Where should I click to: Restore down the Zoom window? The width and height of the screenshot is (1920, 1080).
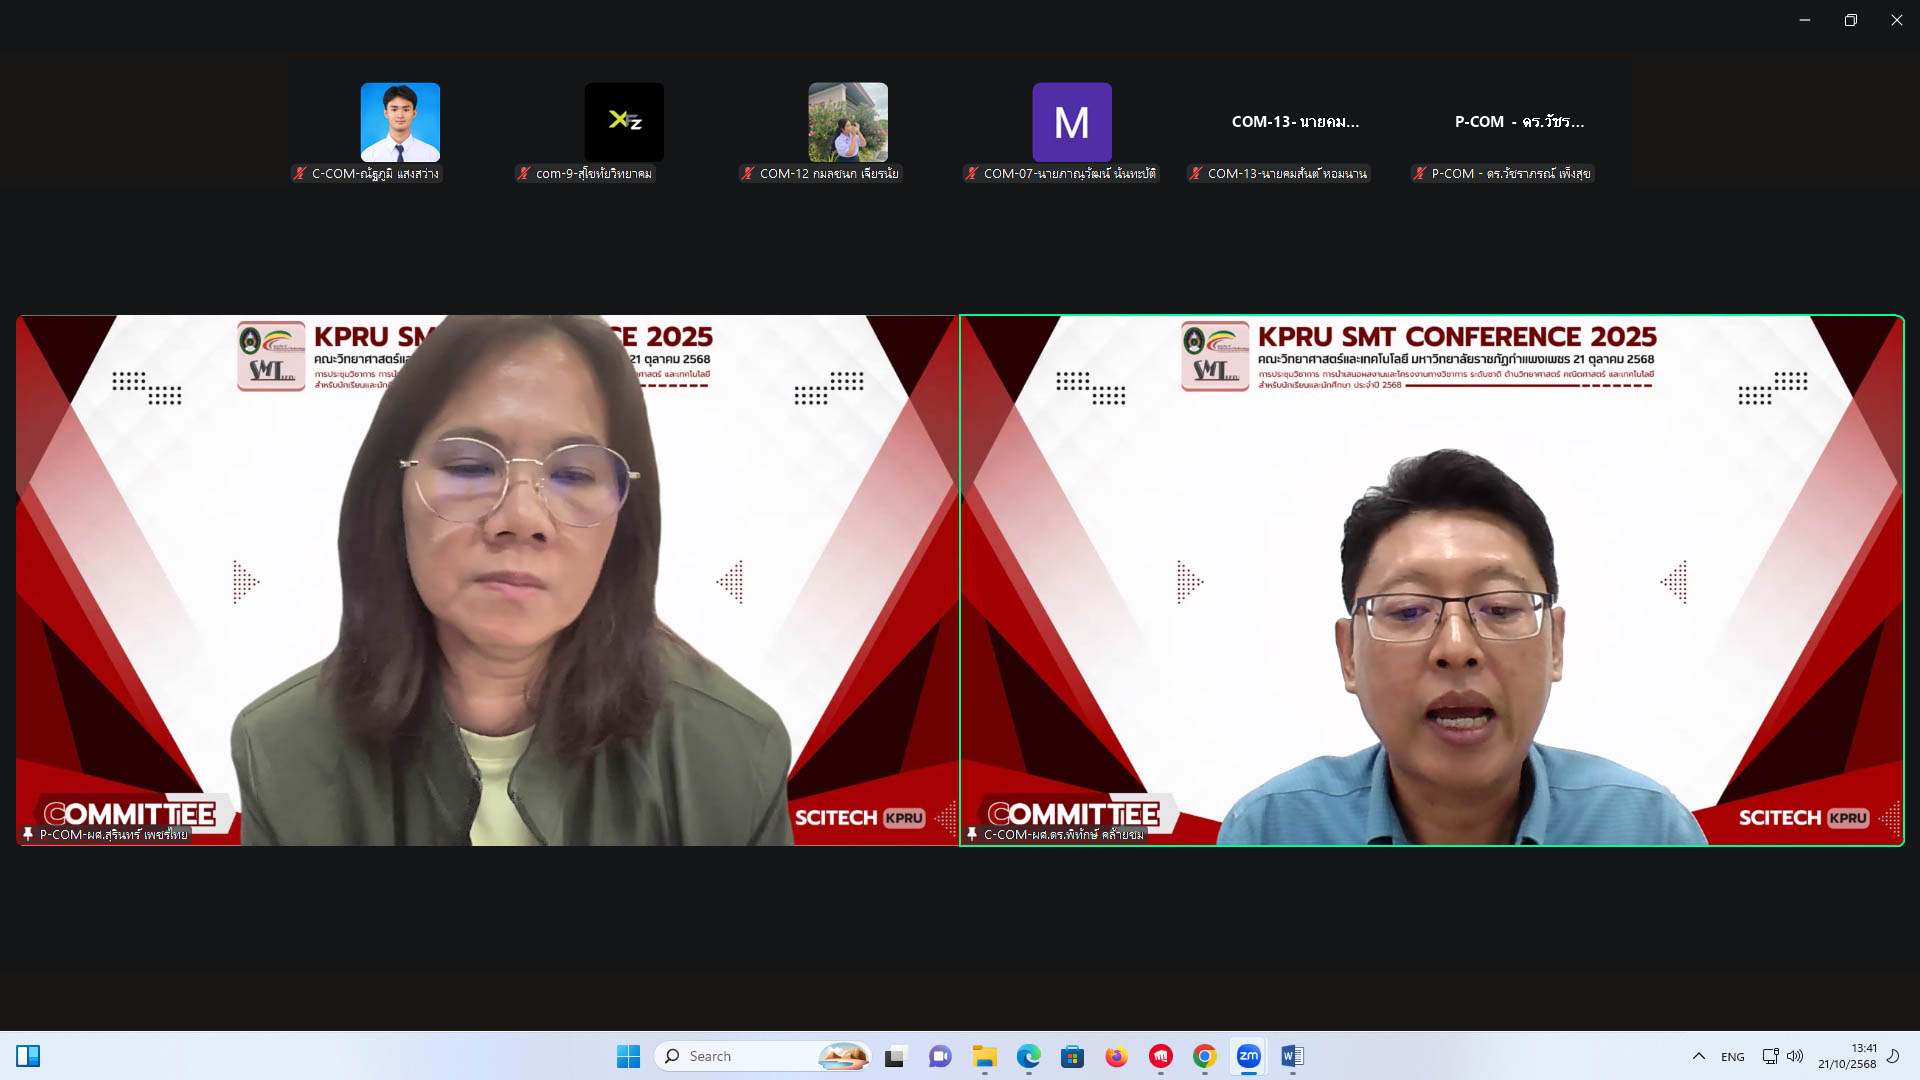click(1850, 20)
